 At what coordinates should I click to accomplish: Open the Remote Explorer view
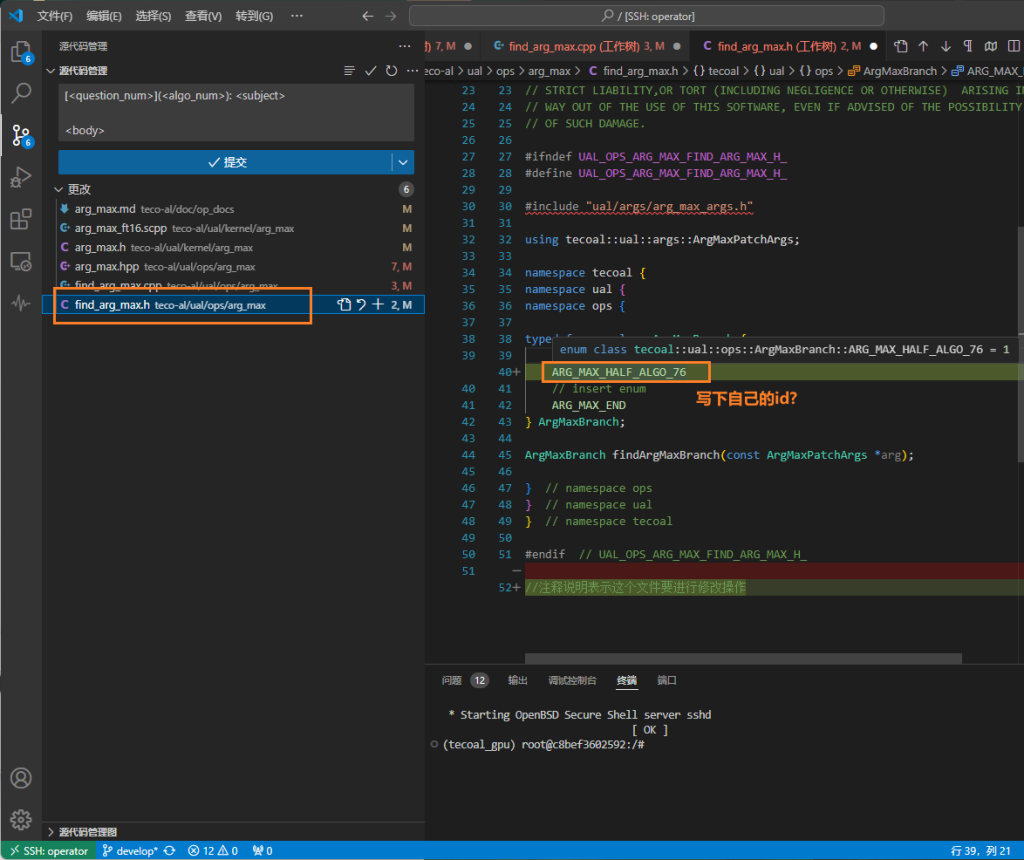click(20, 261)
